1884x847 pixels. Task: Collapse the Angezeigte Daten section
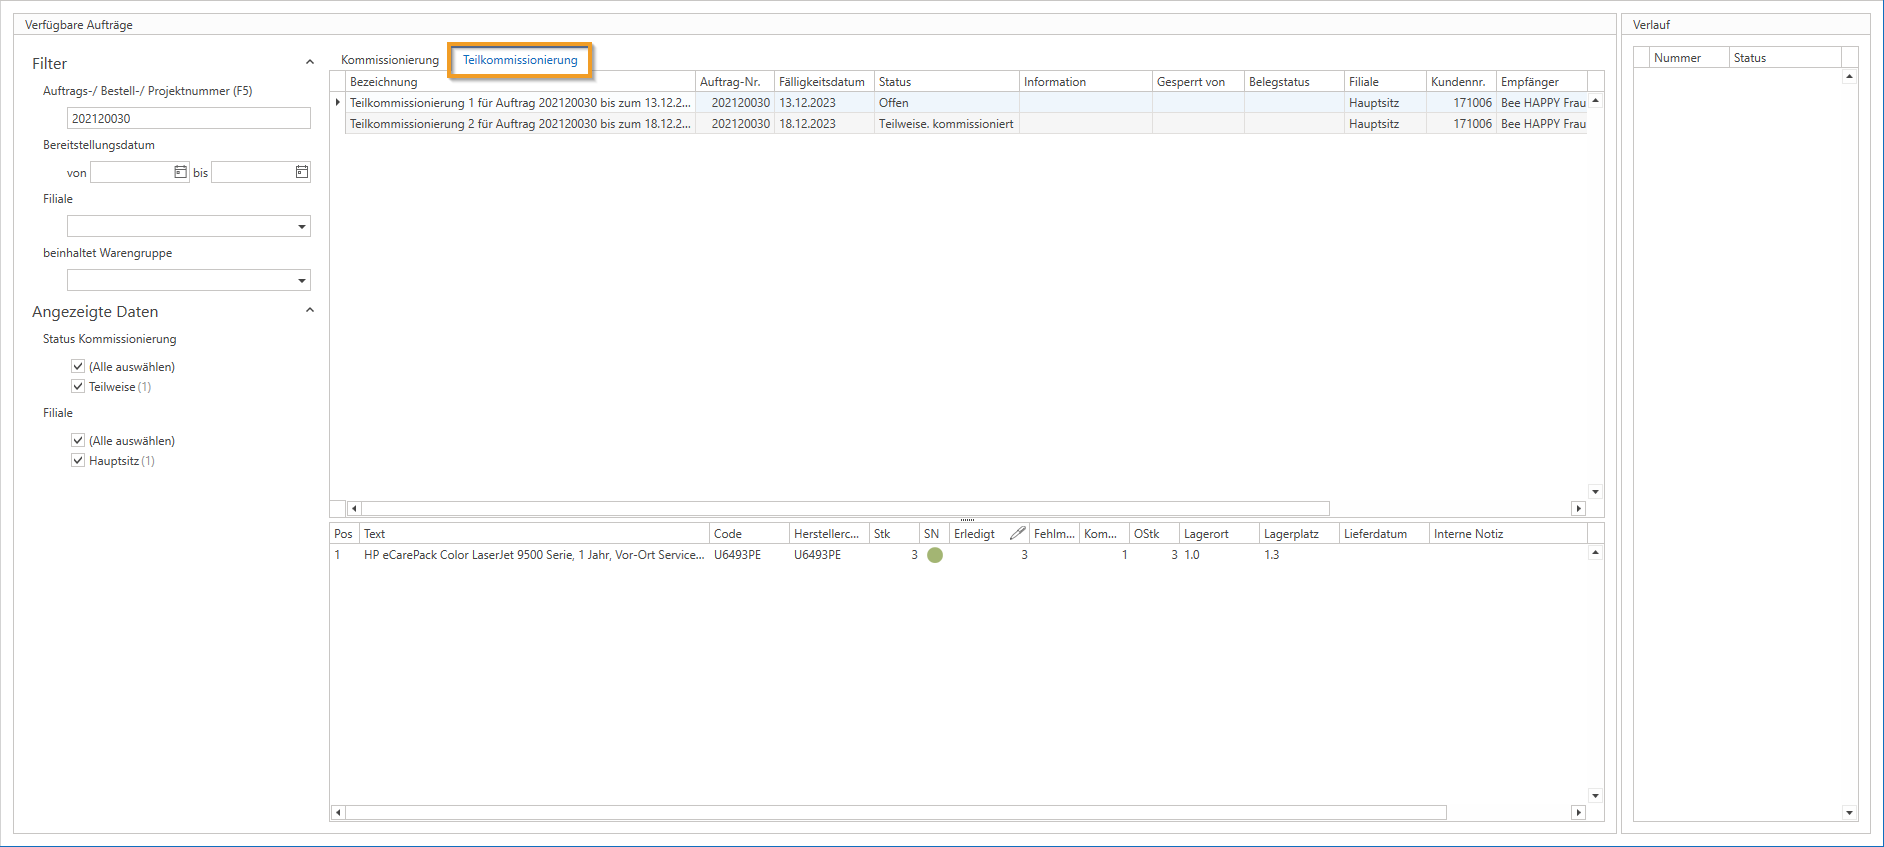click(310, 310)
